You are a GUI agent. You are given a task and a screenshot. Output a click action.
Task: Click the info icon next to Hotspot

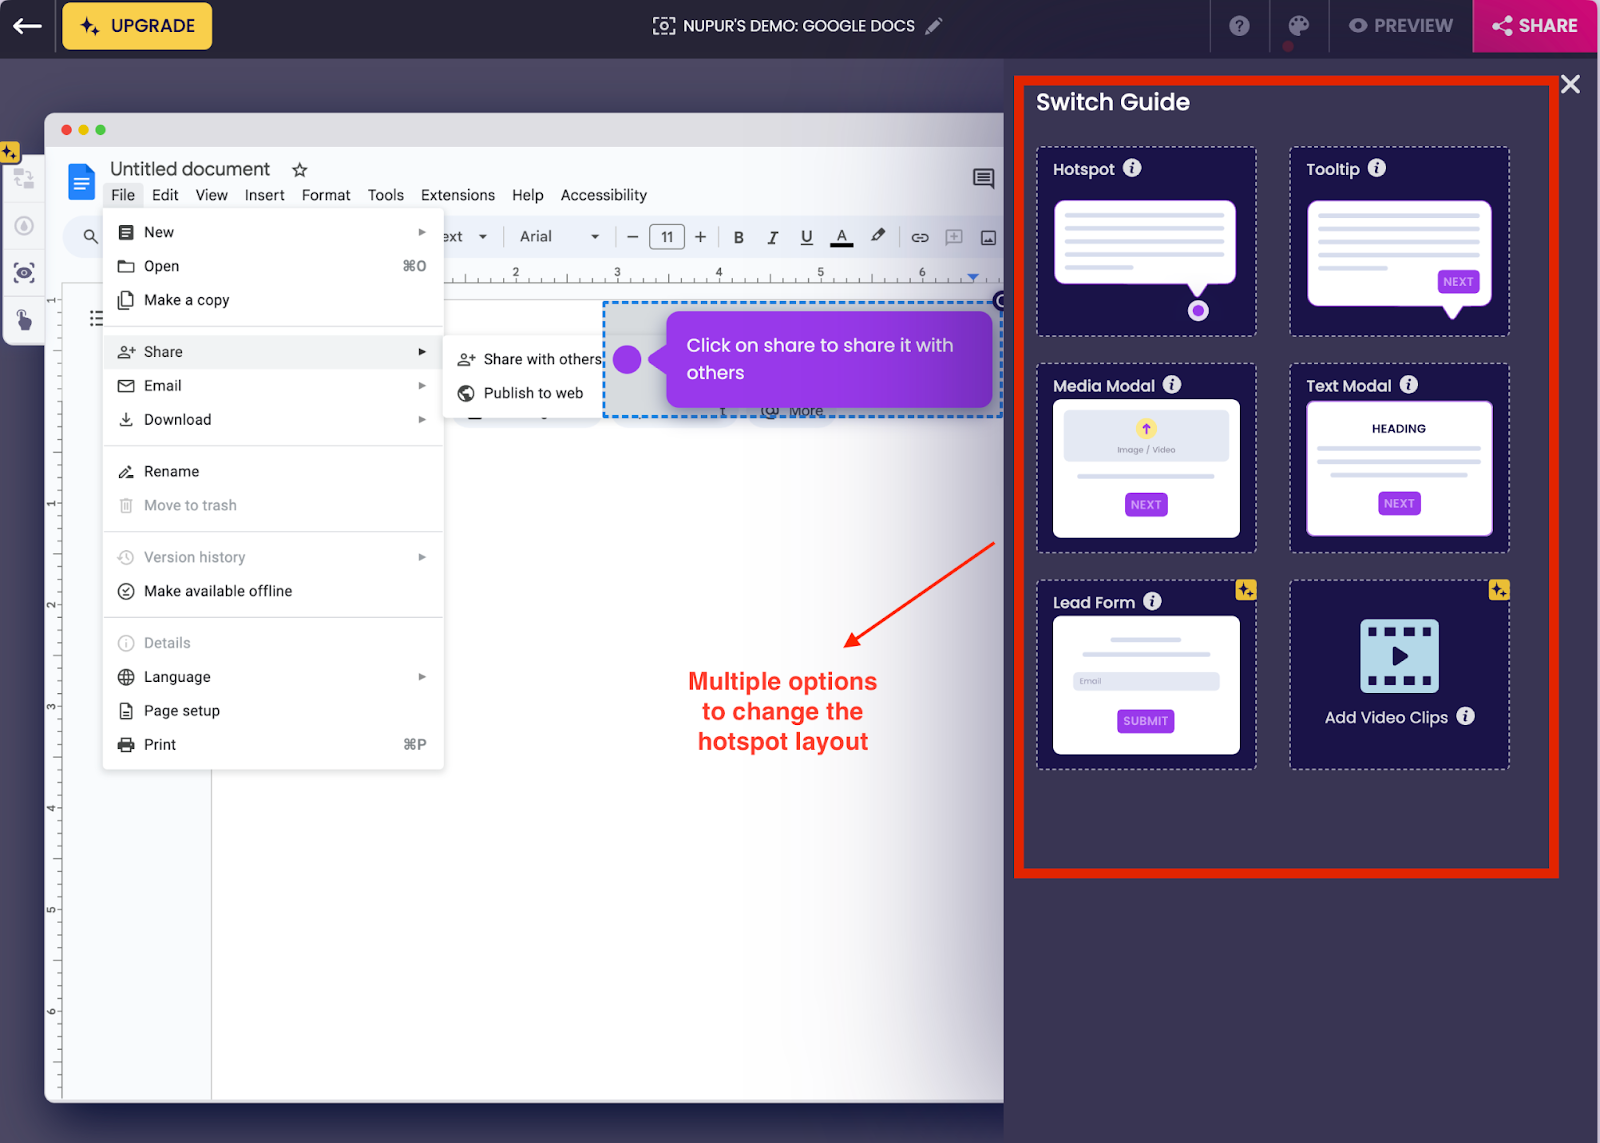point(1132,168)
